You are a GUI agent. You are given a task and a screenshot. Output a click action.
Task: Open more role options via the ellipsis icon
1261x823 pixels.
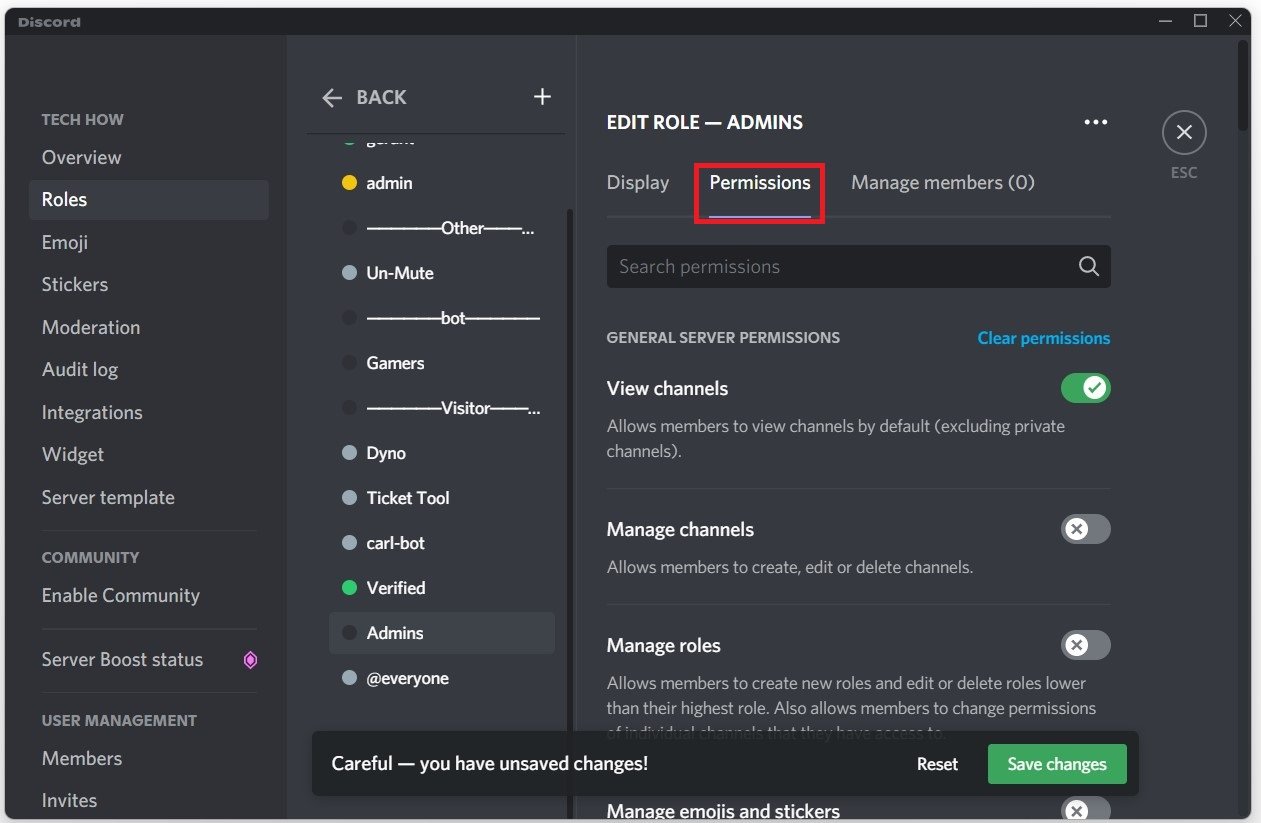tap(1095, 121)
